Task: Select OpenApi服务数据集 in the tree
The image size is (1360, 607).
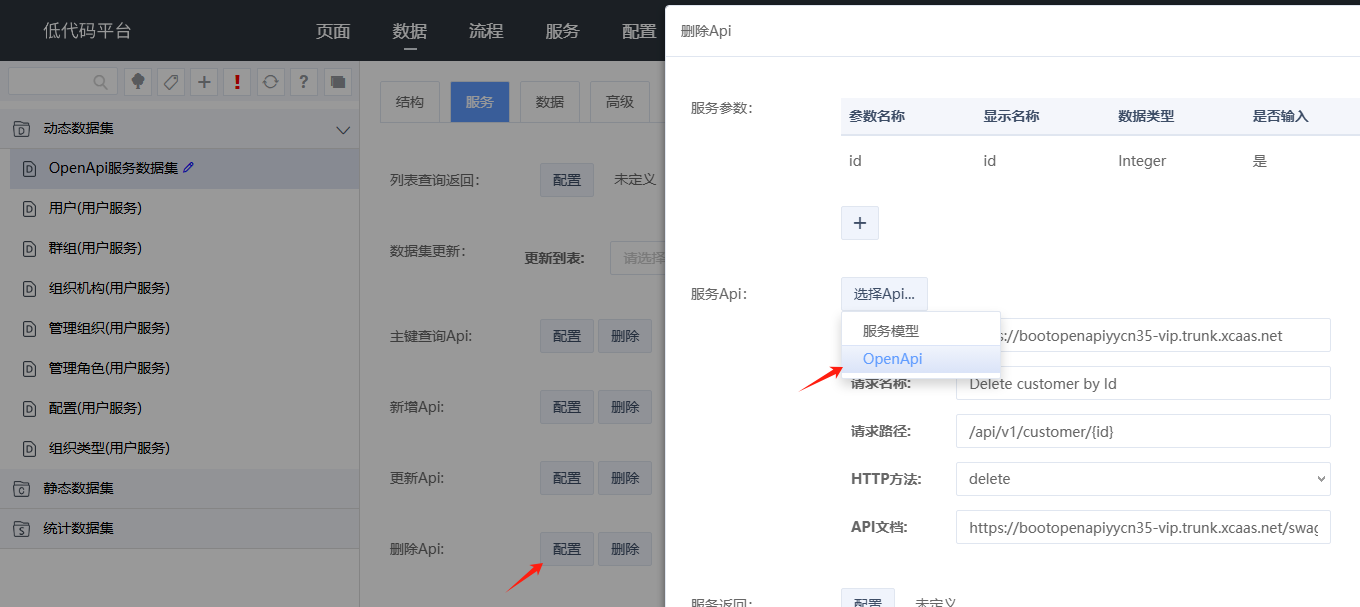Action: click(184, 169)
